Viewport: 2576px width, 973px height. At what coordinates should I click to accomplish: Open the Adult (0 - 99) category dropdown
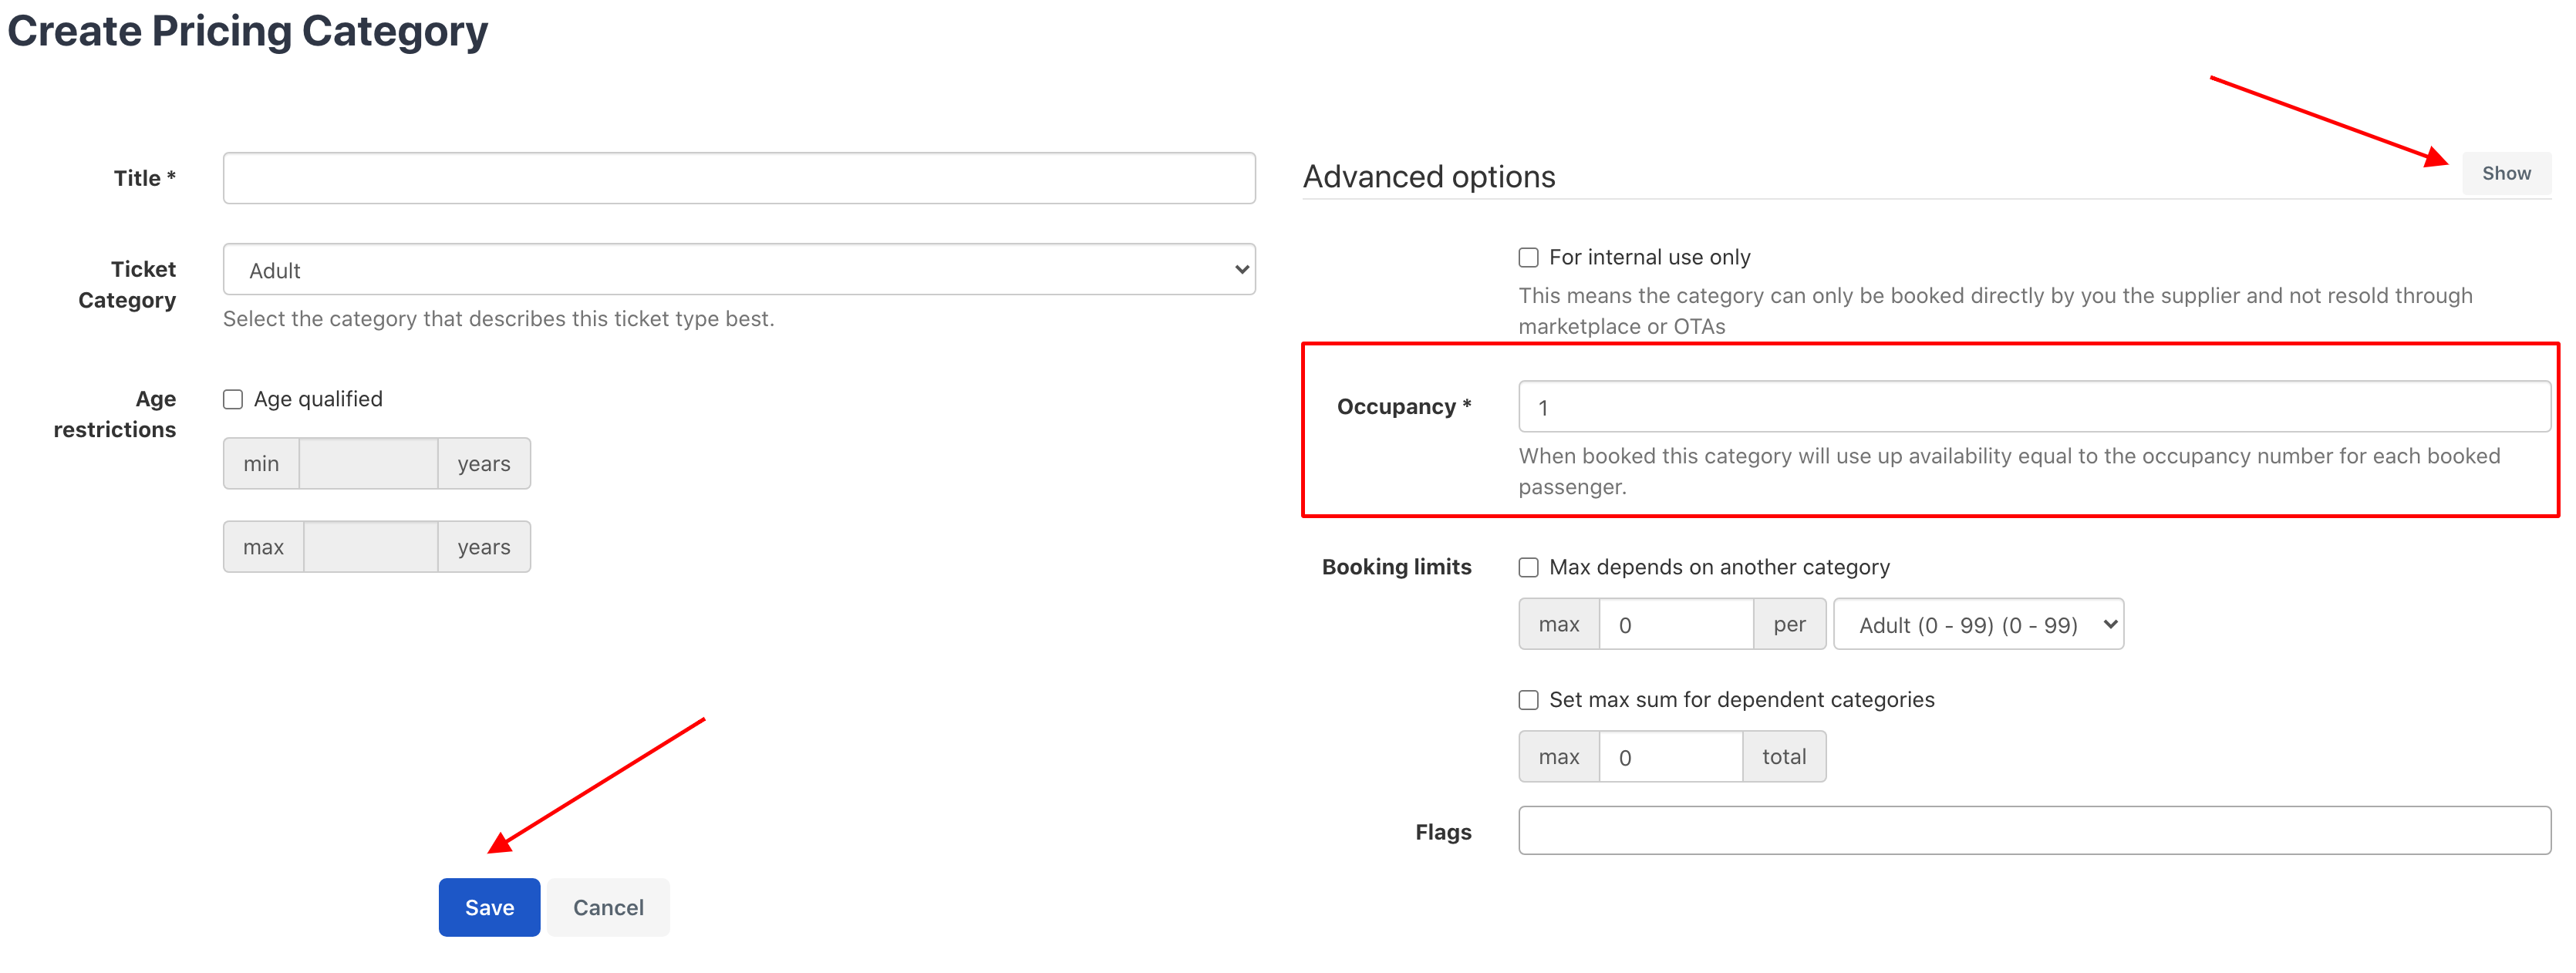point(1978,624)
